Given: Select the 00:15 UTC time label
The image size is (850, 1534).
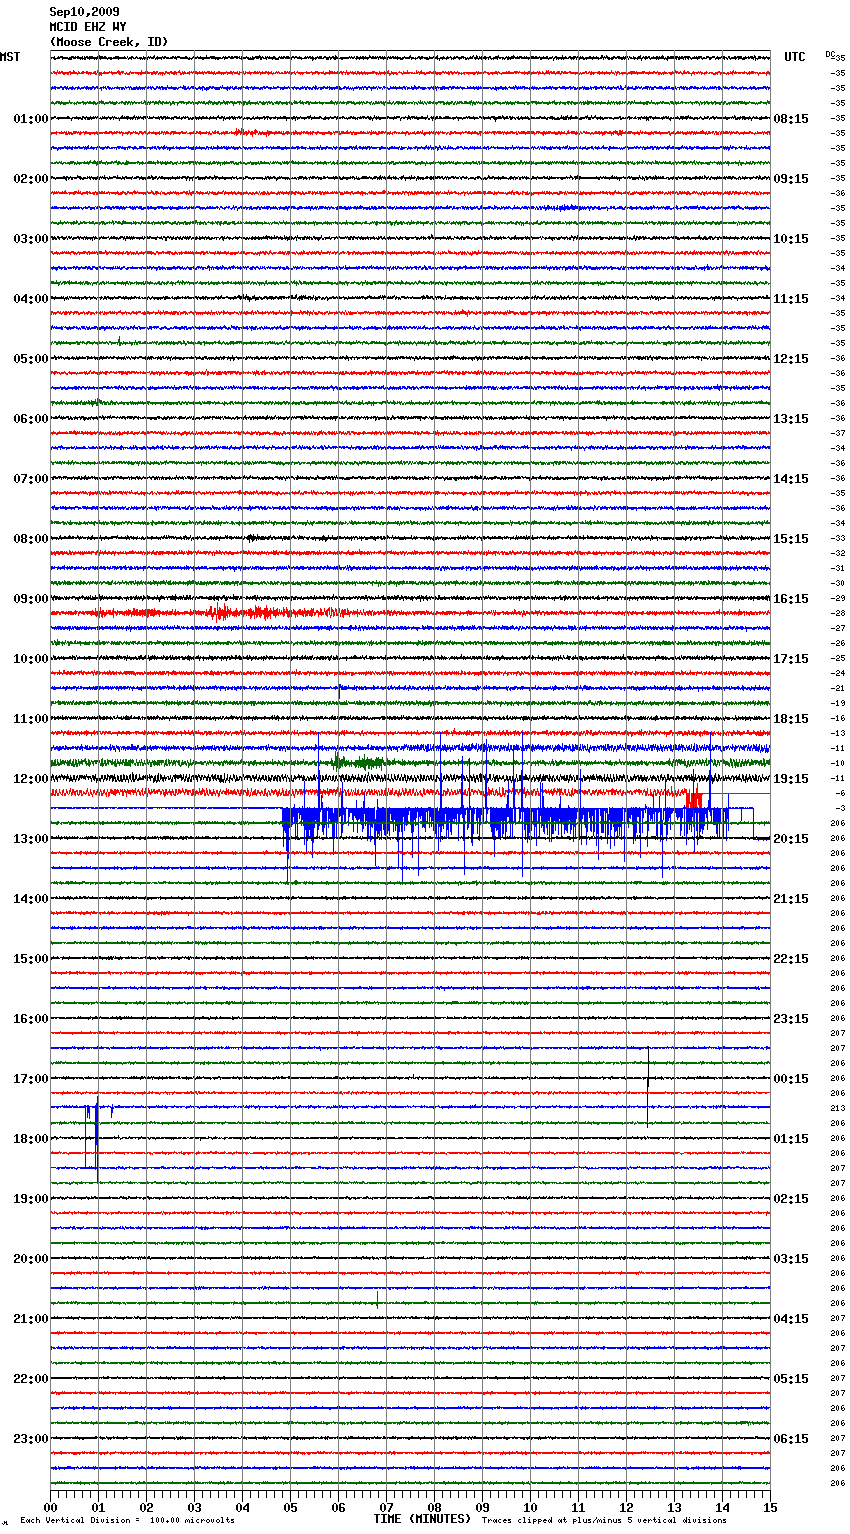Looking at the screenshot, I should tap(791, 1078).
